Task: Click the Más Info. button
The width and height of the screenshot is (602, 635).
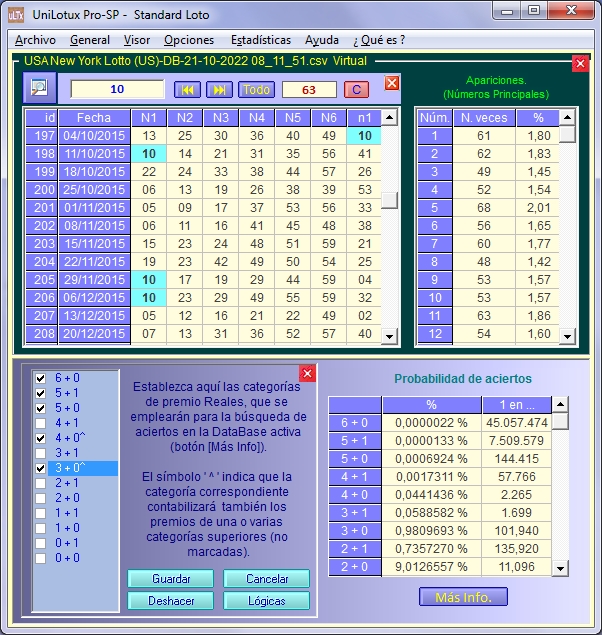Action: (x=463, y=598)
